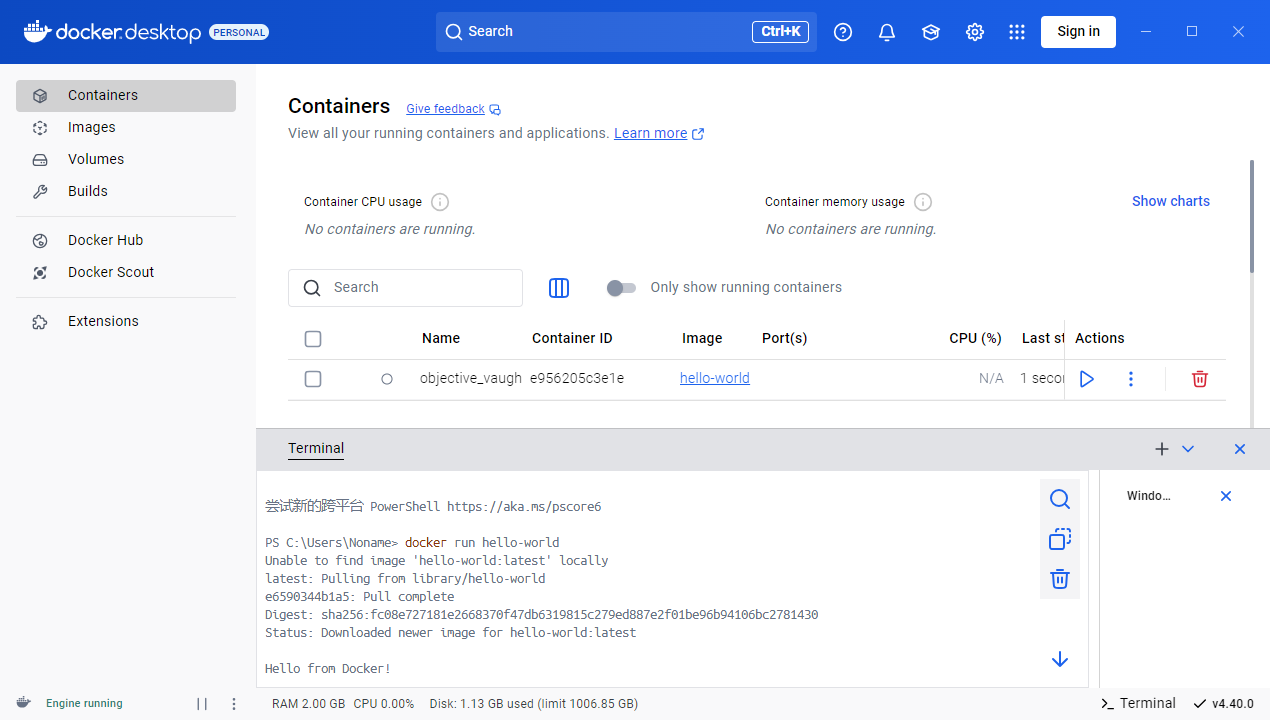
Task: Click Show charts
Action: coord(1171,202)
